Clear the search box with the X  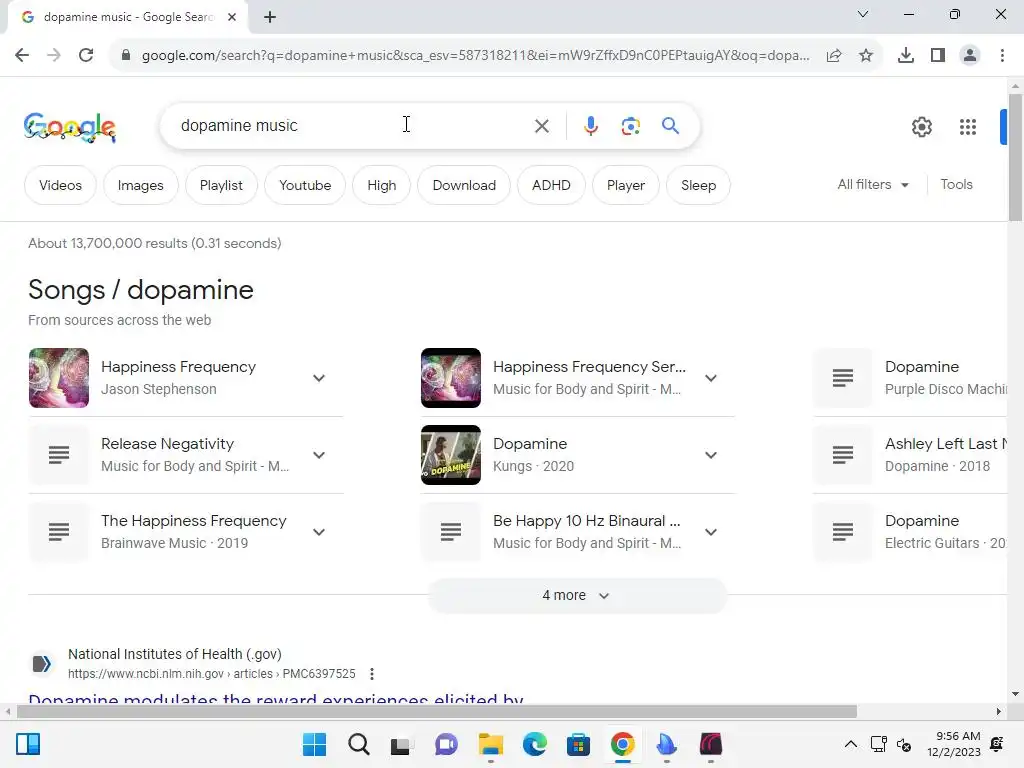point(541,126)
